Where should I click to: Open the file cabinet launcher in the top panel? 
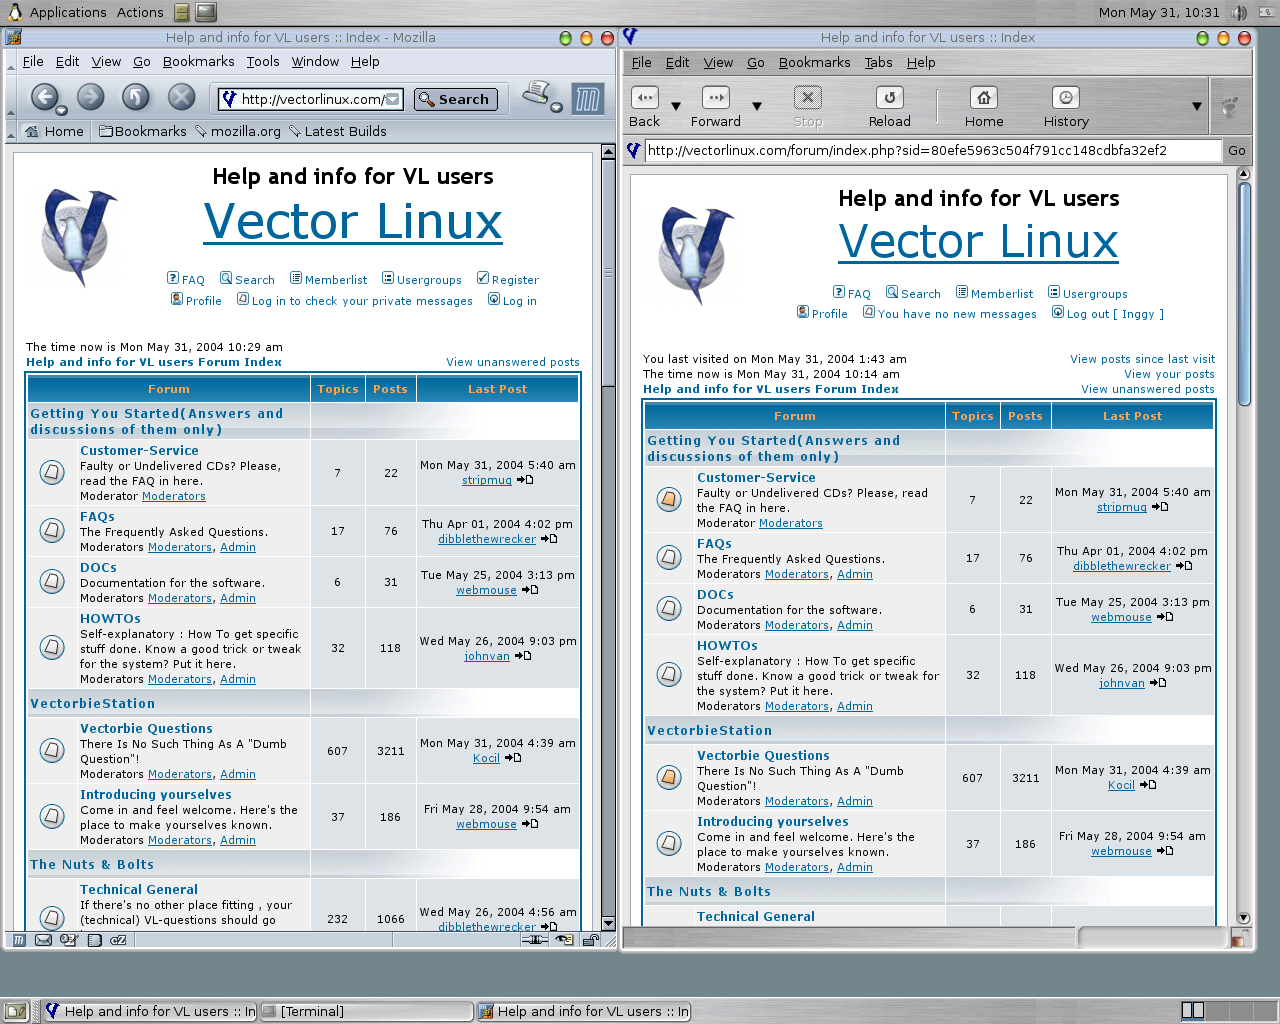tap(182, 12)
